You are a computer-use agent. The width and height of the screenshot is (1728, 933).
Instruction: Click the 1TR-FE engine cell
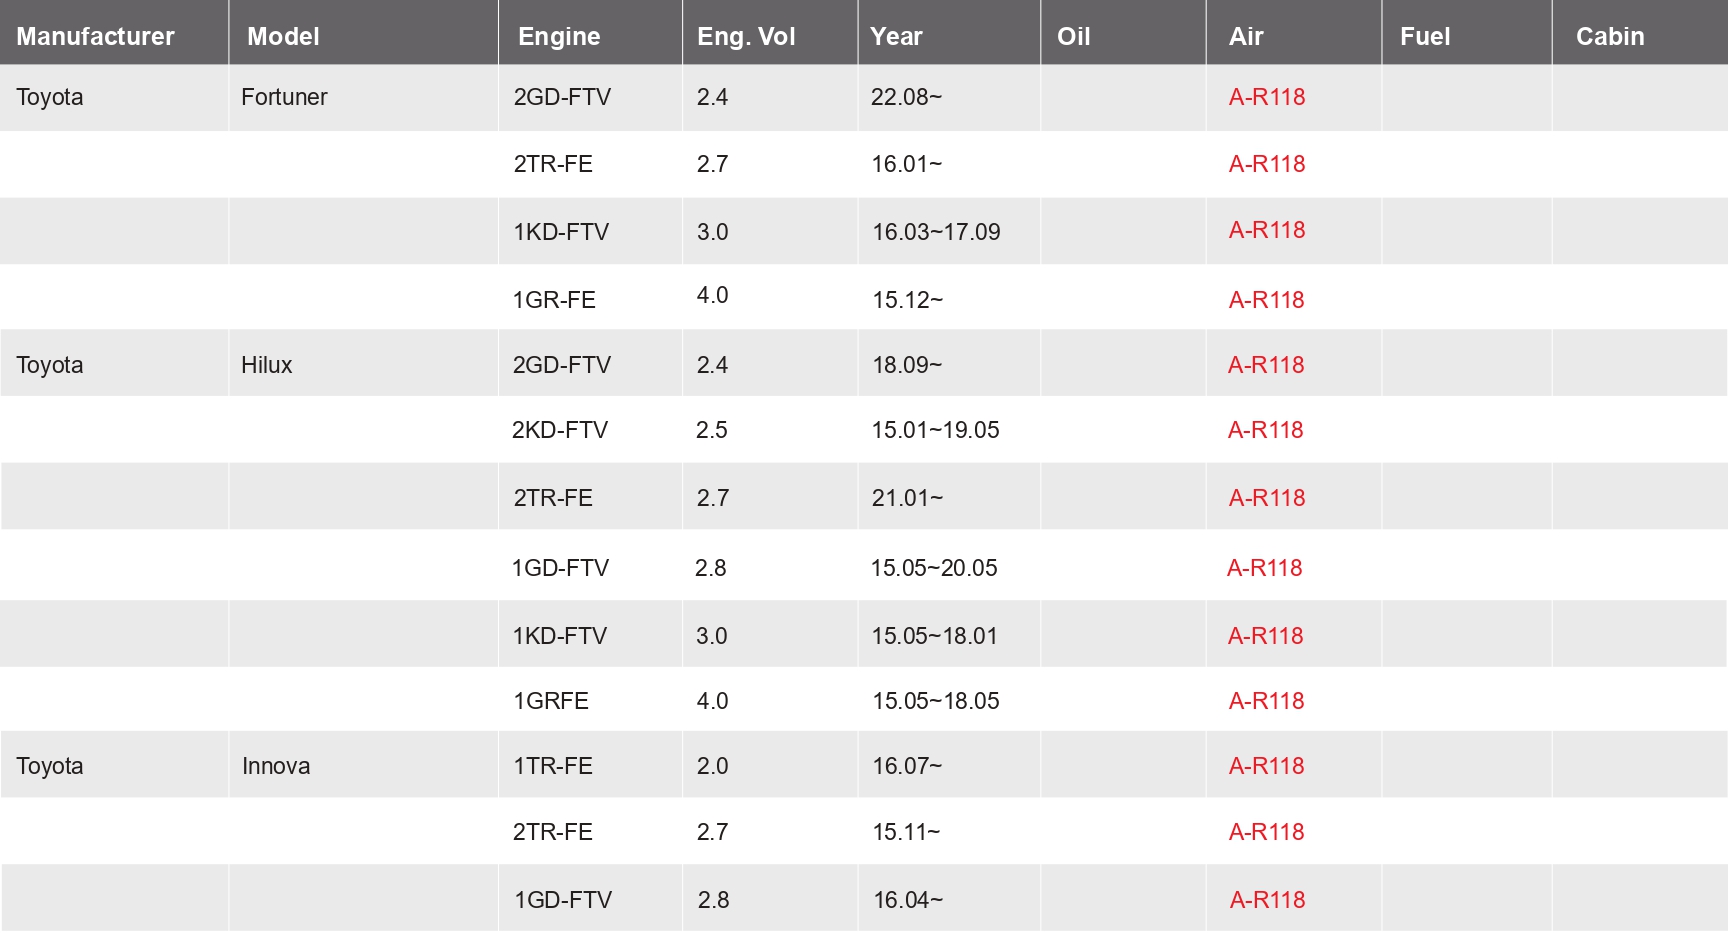(553, 766)
